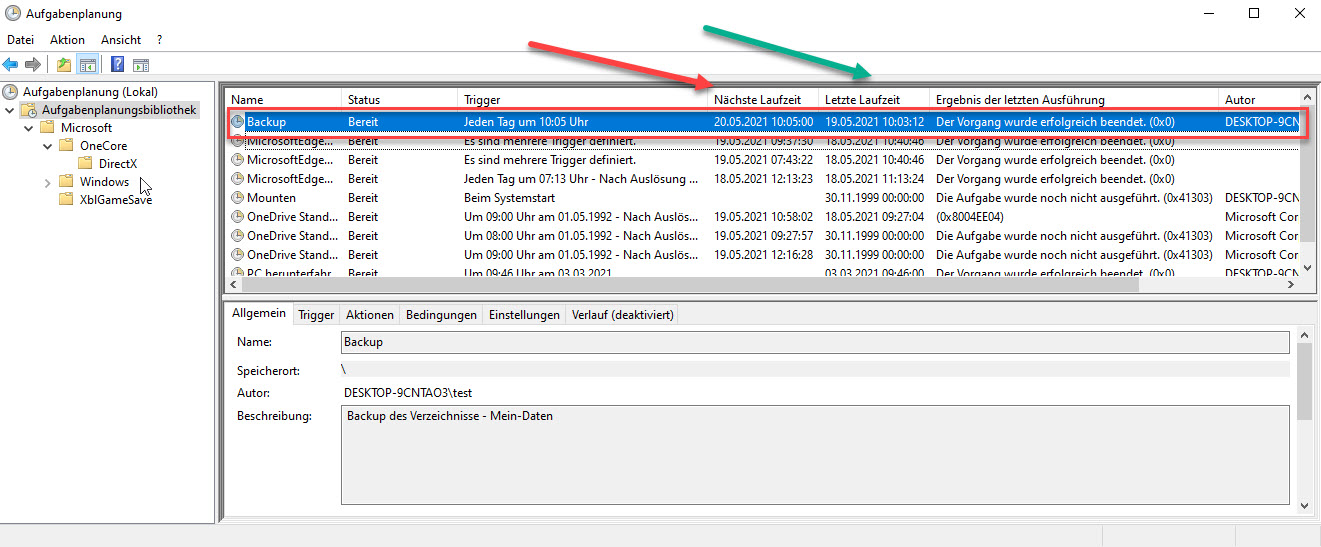Select the DirectX folder in tree
This screenshot has height=547, width=1321.
(x=118, y=164)
